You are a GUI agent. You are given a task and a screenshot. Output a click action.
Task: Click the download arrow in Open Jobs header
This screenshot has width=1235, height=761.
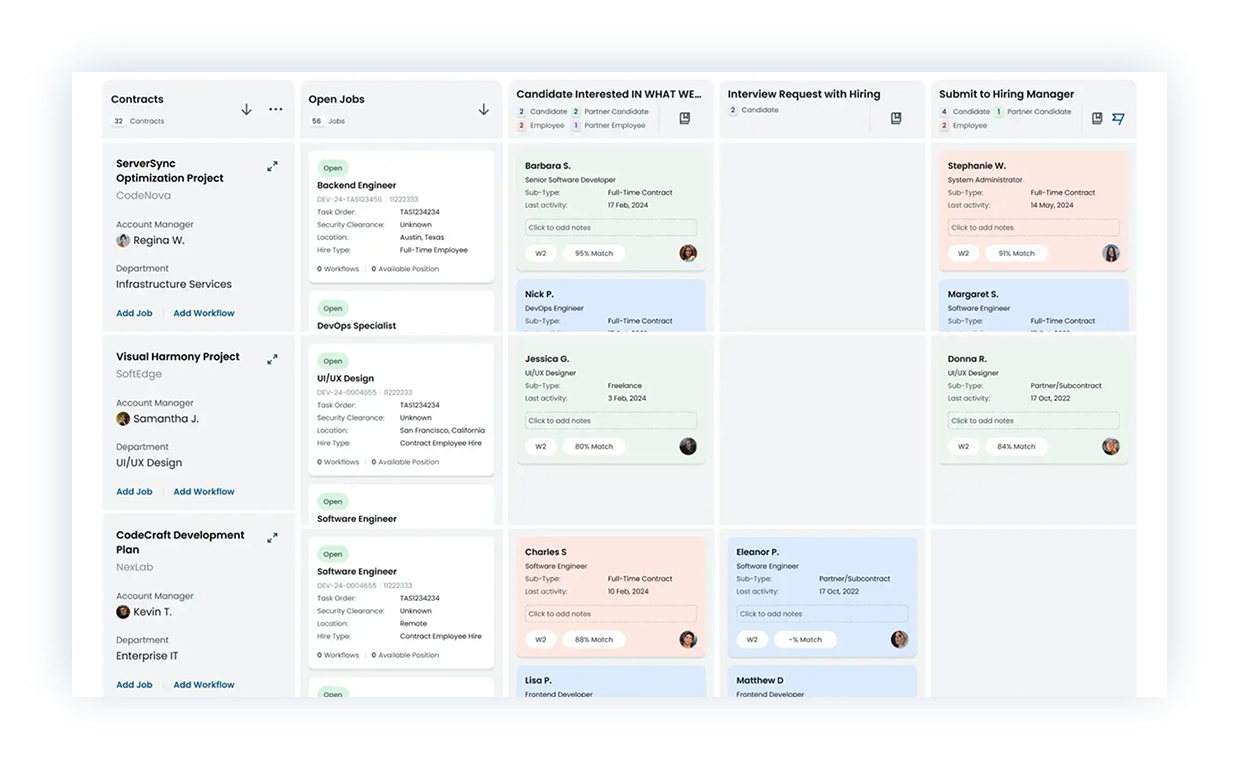click(484, 109)
